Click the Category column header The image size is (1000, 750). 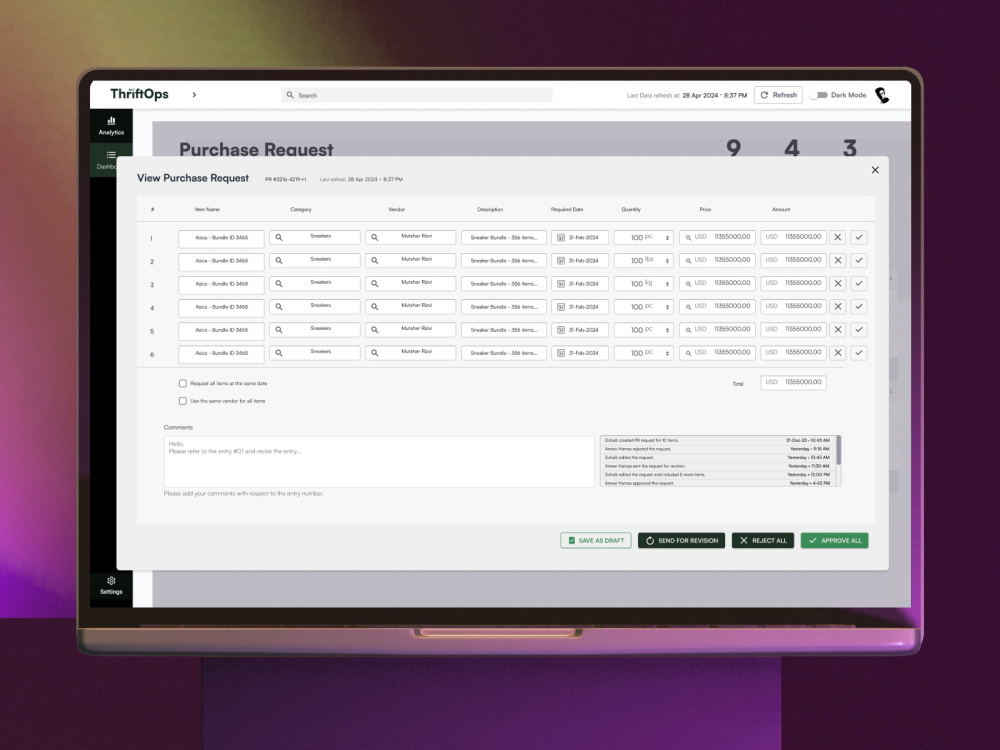tap(301, 209)
